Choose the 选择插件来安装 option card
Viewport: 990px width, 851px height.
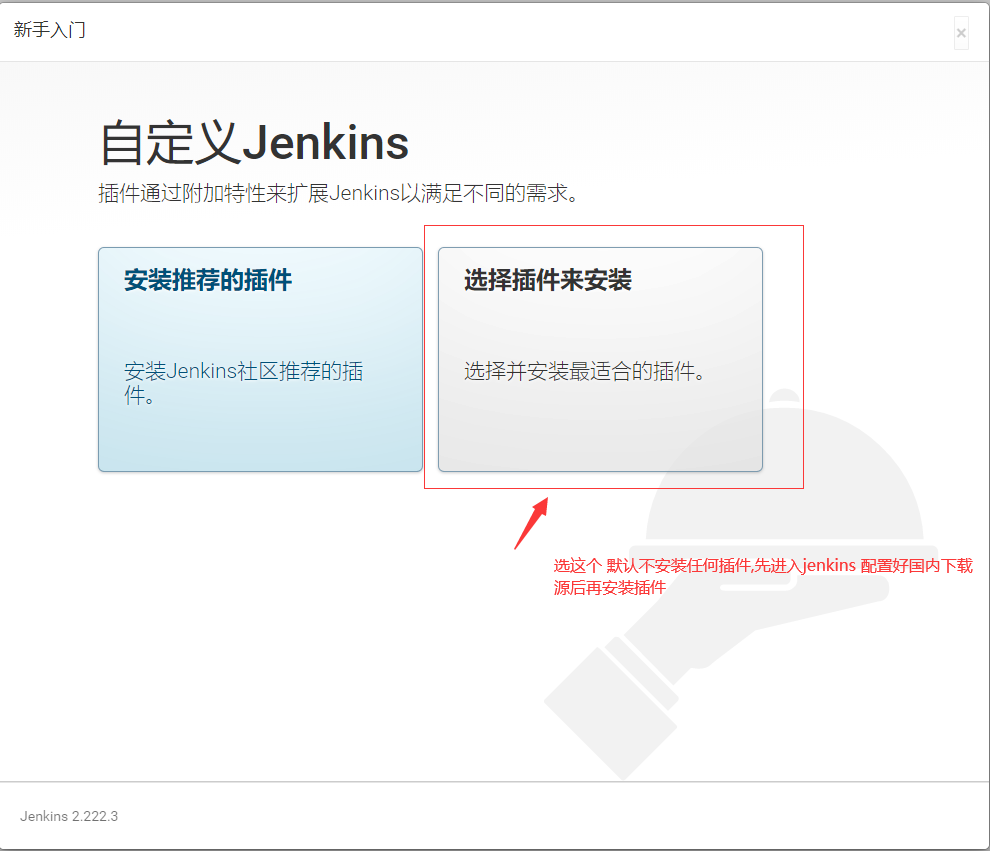600,359
